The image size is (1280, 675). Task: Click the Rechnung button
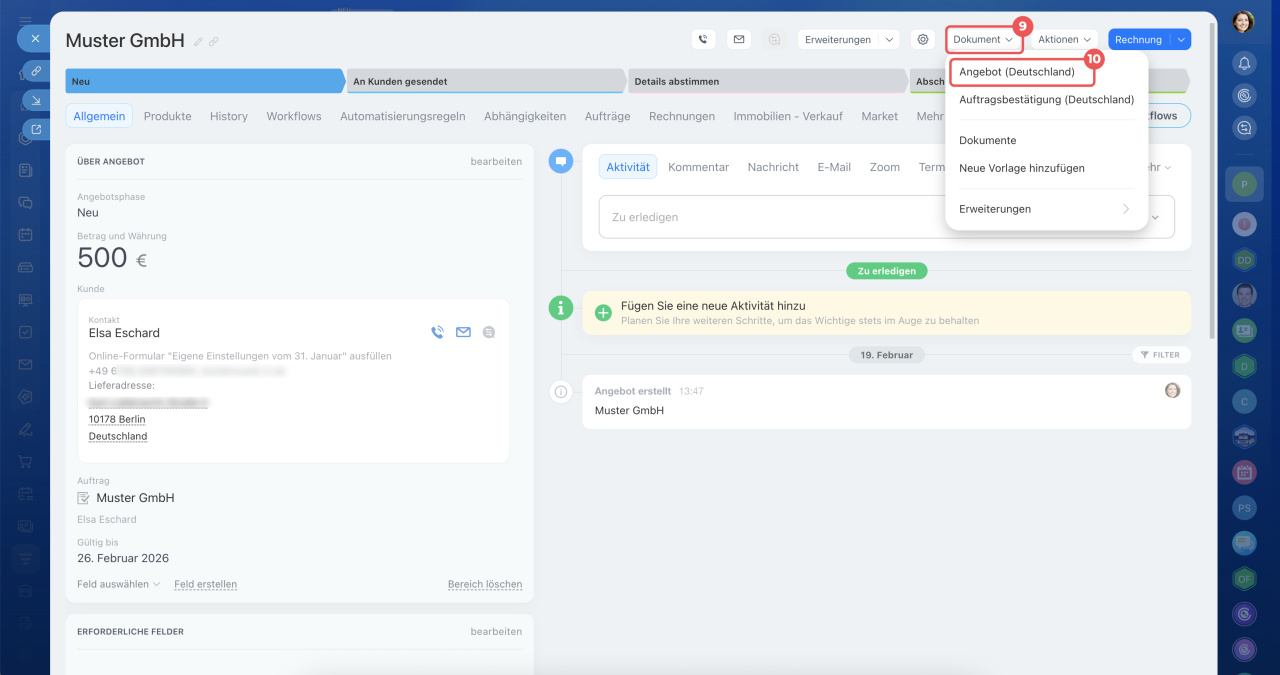pyautogui.click(x=1139, y=40)
